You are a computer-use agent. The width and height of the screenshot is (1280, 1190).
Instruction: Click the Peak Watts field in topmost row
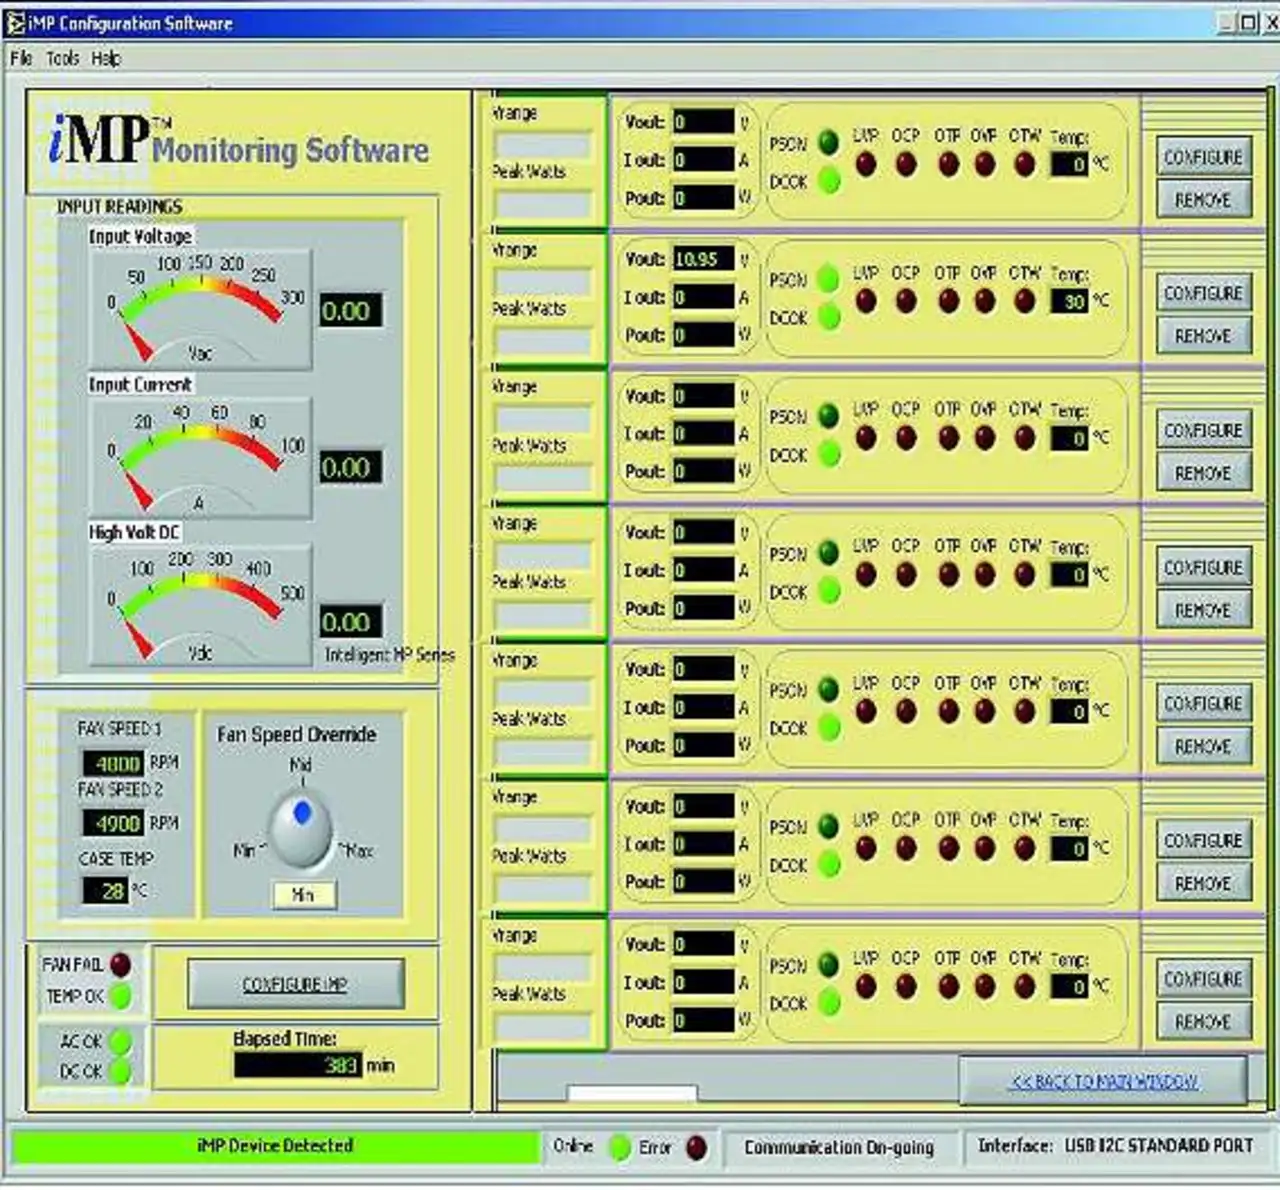(x=543, y=205)
